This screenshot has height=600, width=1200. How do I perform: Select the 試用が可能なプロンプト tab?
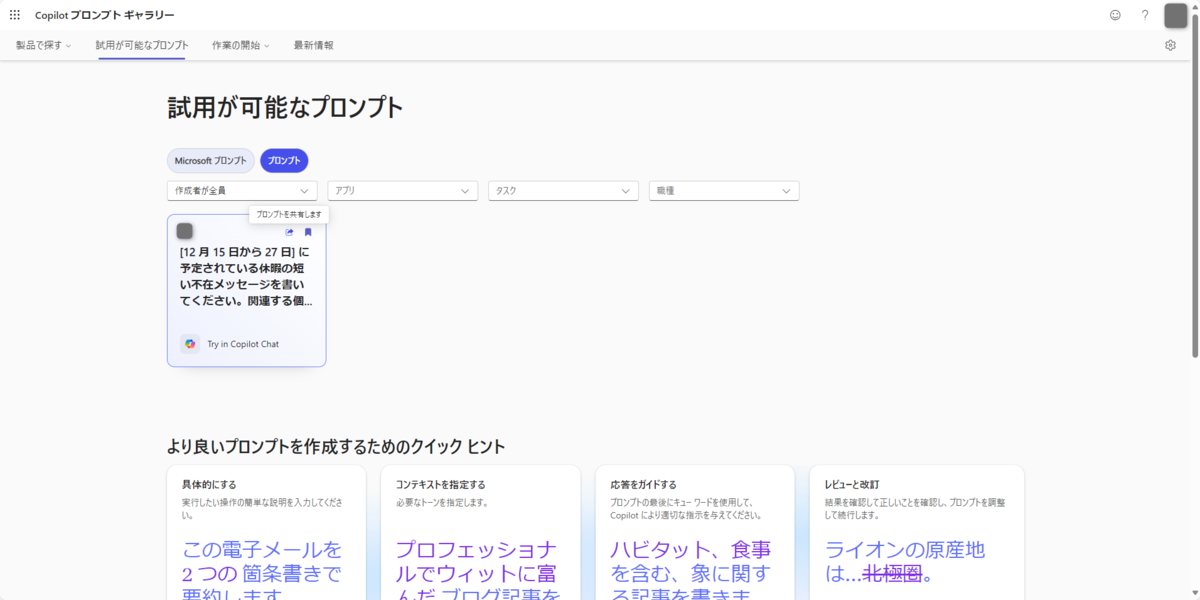[x=142, y=45]
